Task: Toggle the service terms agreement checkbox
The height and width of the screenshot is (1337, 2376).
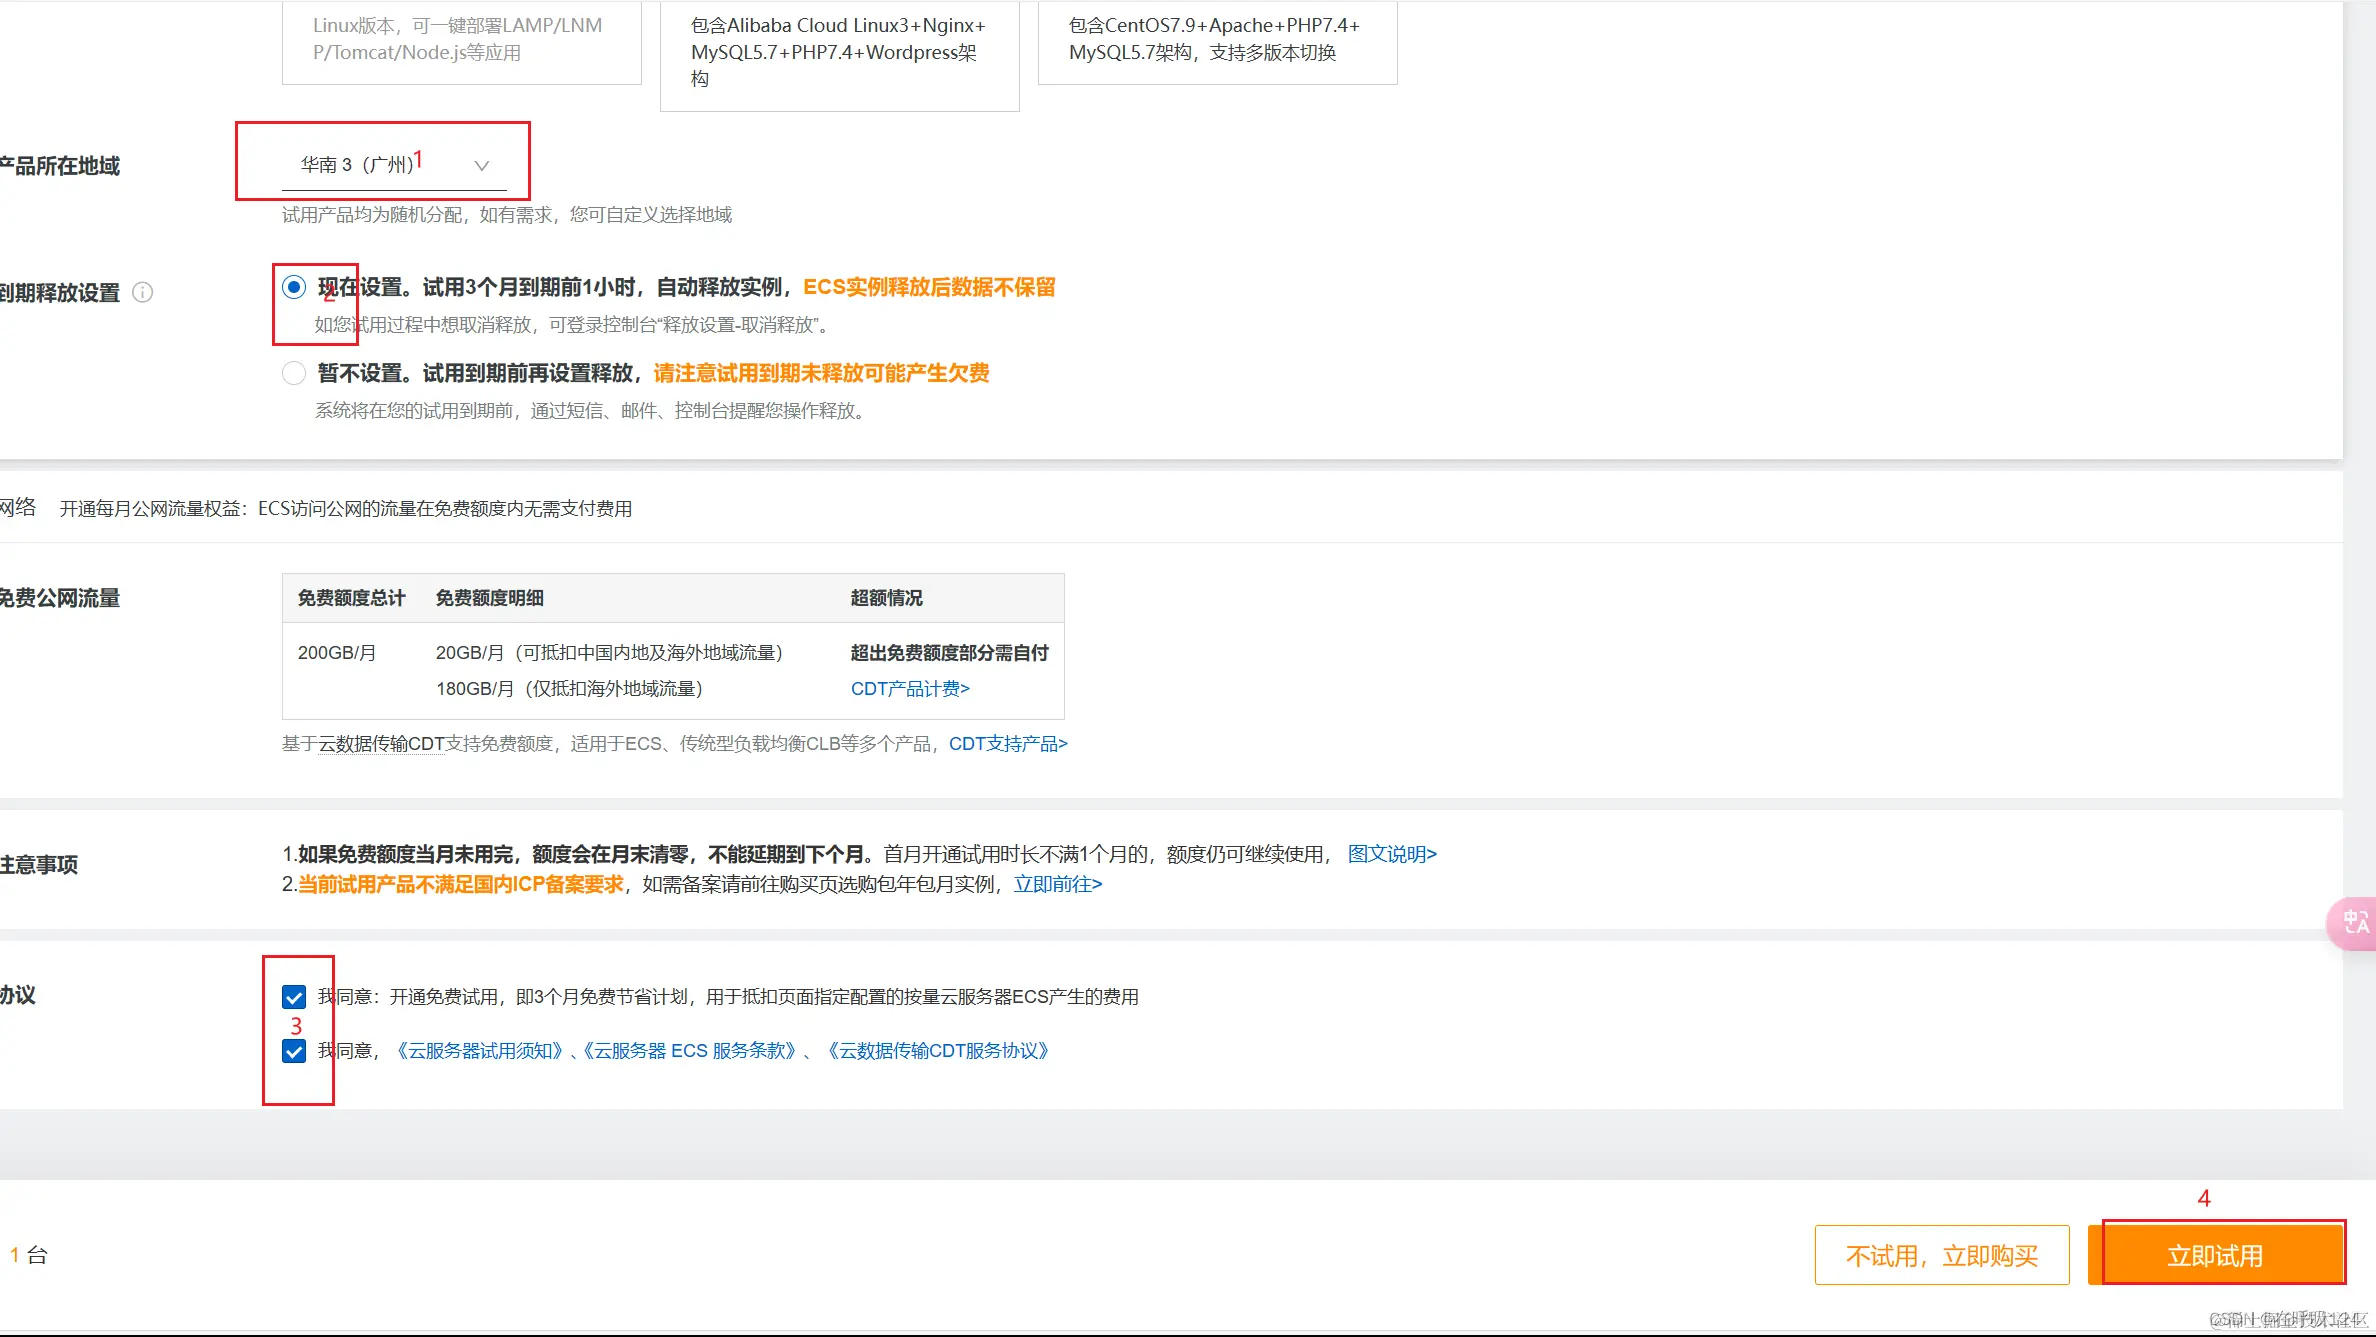Action: pos(294,1051)
